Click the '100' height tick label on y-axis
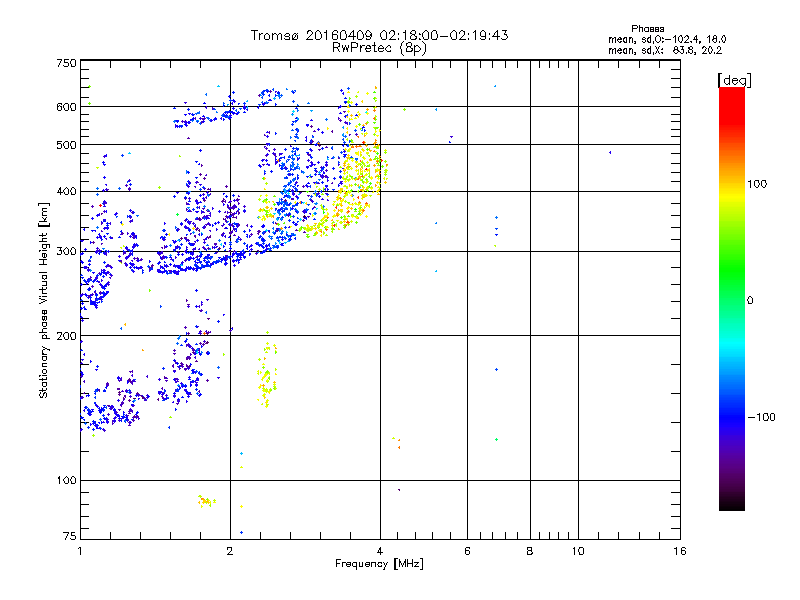Viewport: 800px width, 600px height. click(66, 480)
